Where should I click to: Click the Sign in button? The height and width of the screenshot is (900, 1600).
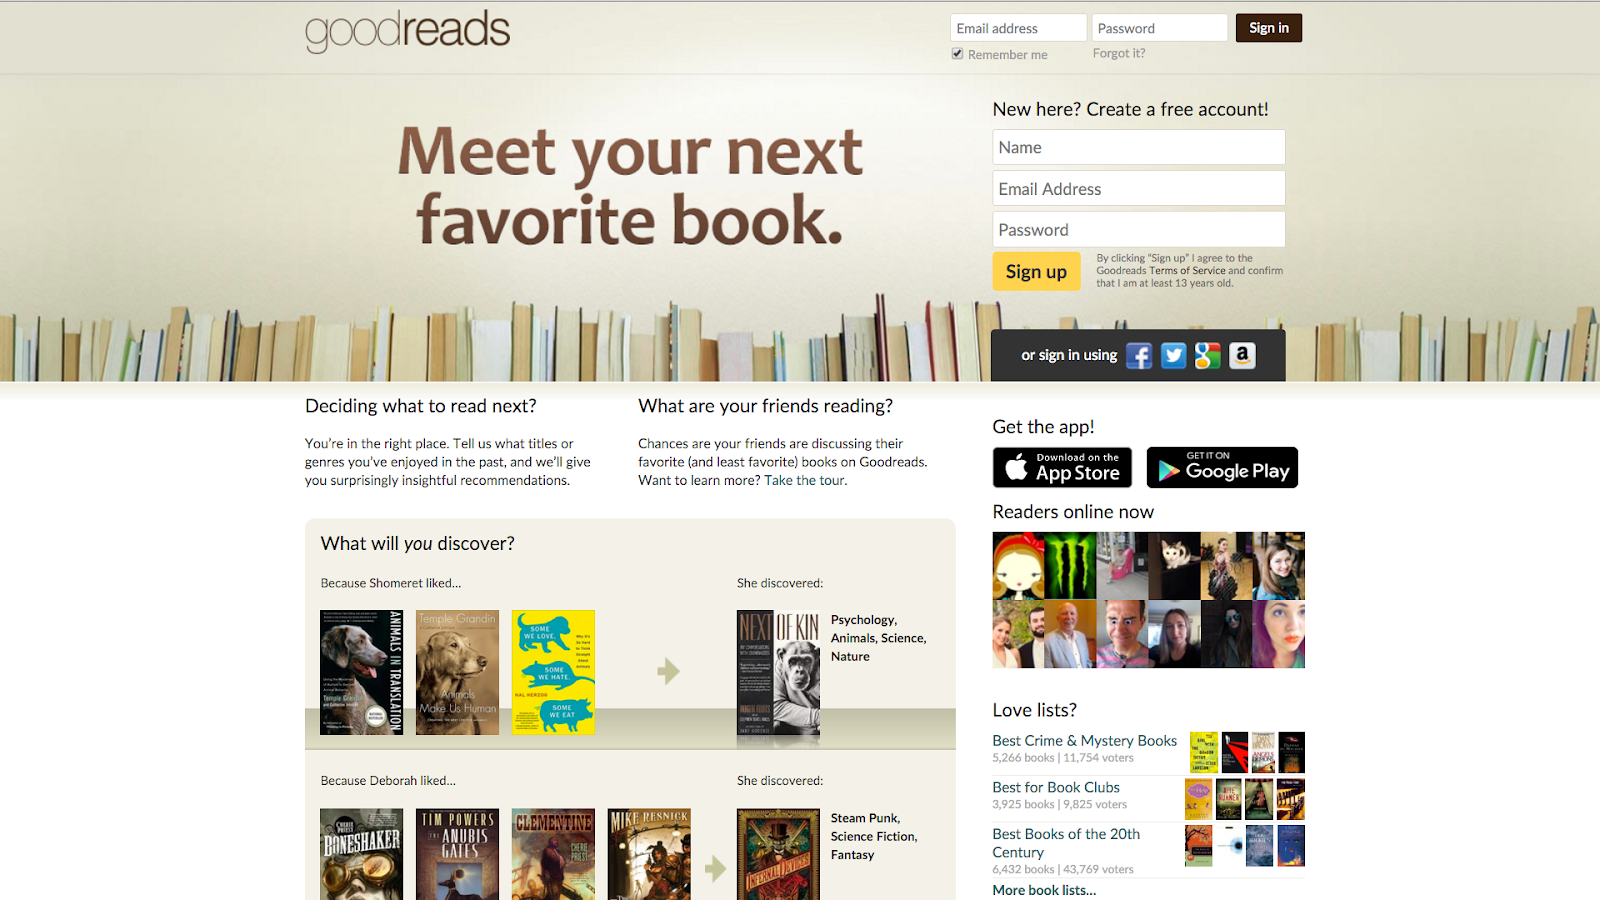pyautogui.click(x=1269, y=28)
